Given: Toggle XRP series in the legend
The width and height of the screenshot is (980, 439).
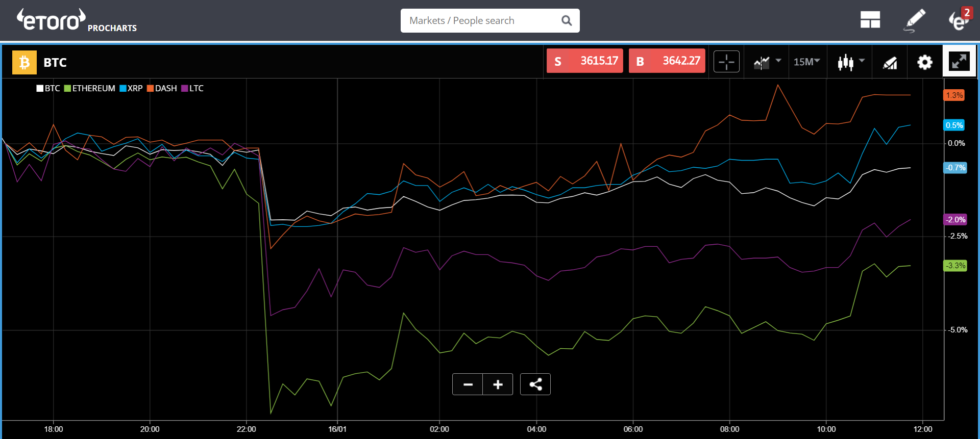Looking at the screenshot, I should point(132,88).
